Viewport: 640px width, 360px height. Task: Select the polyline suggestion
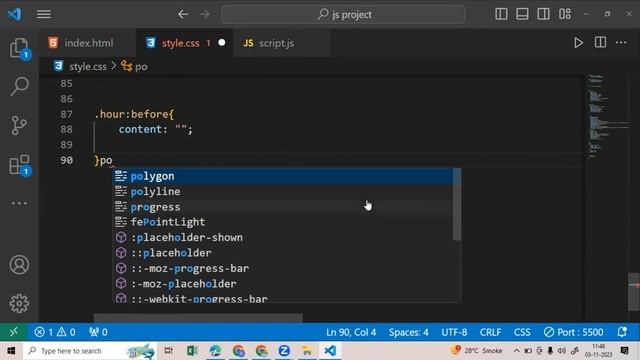coord(283,191)
